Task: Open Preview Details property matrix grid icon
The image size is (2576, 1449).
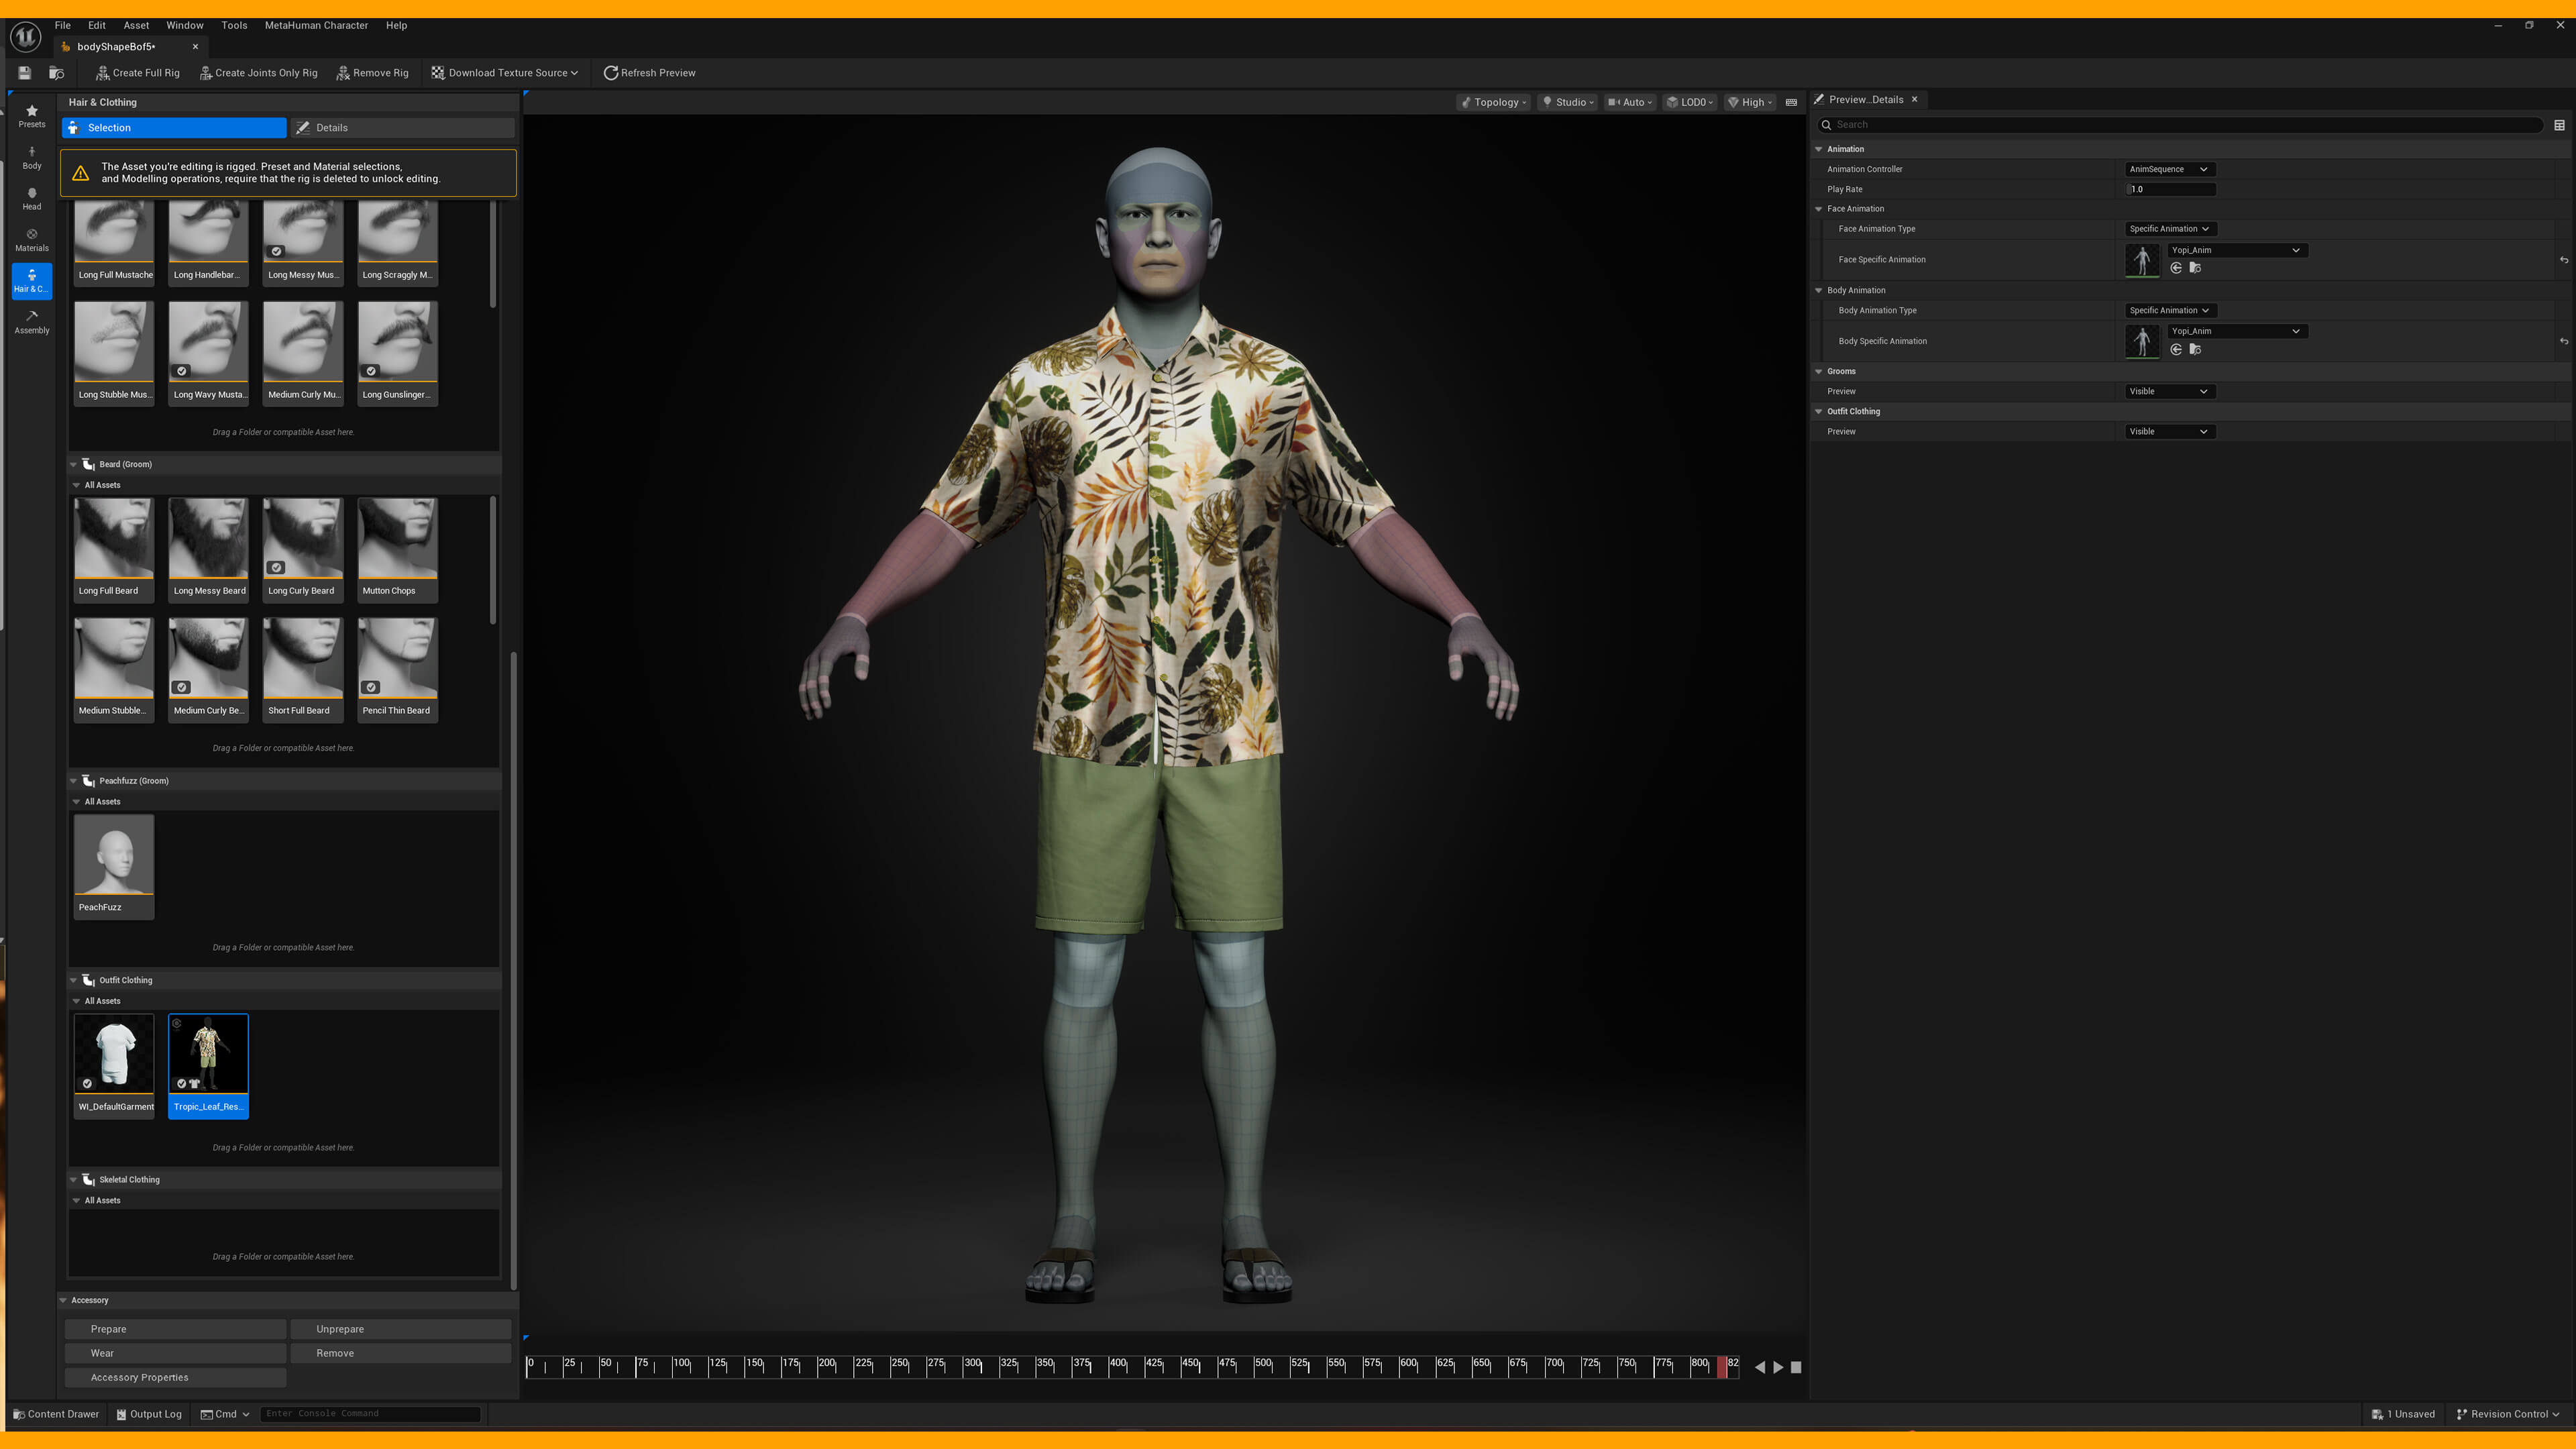Action: click(2559, 125)
